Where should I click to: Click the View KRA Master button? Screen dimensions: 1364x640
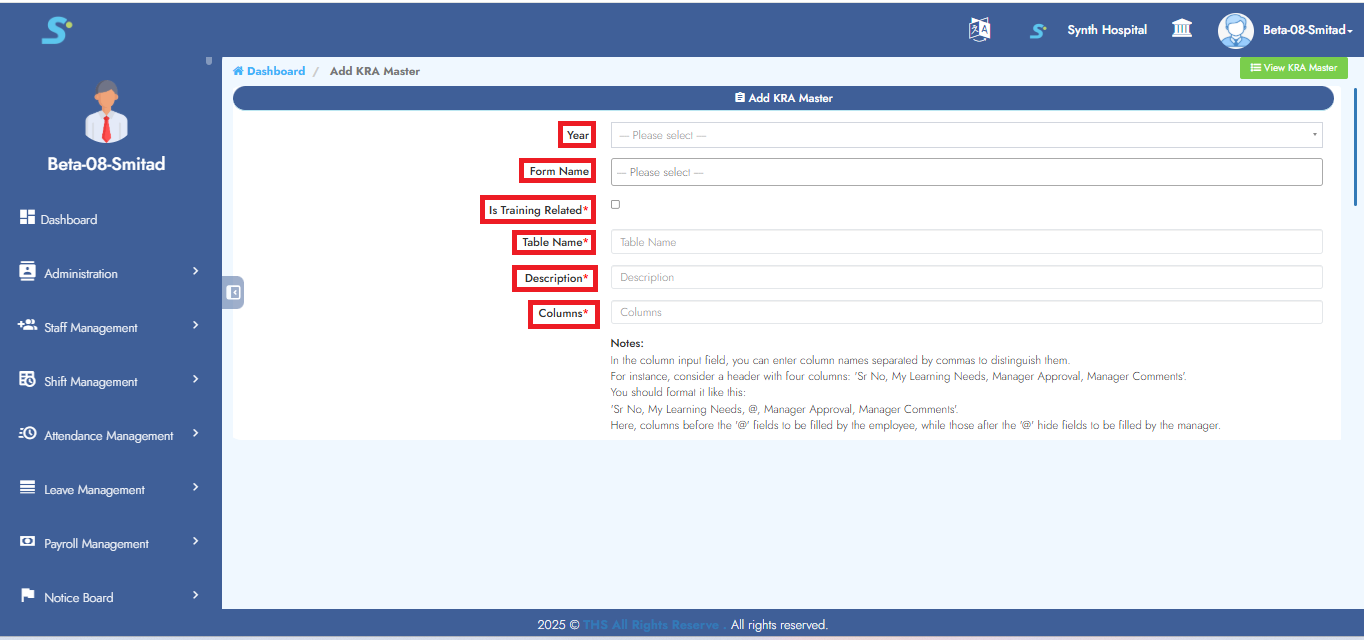(1293, 68)
